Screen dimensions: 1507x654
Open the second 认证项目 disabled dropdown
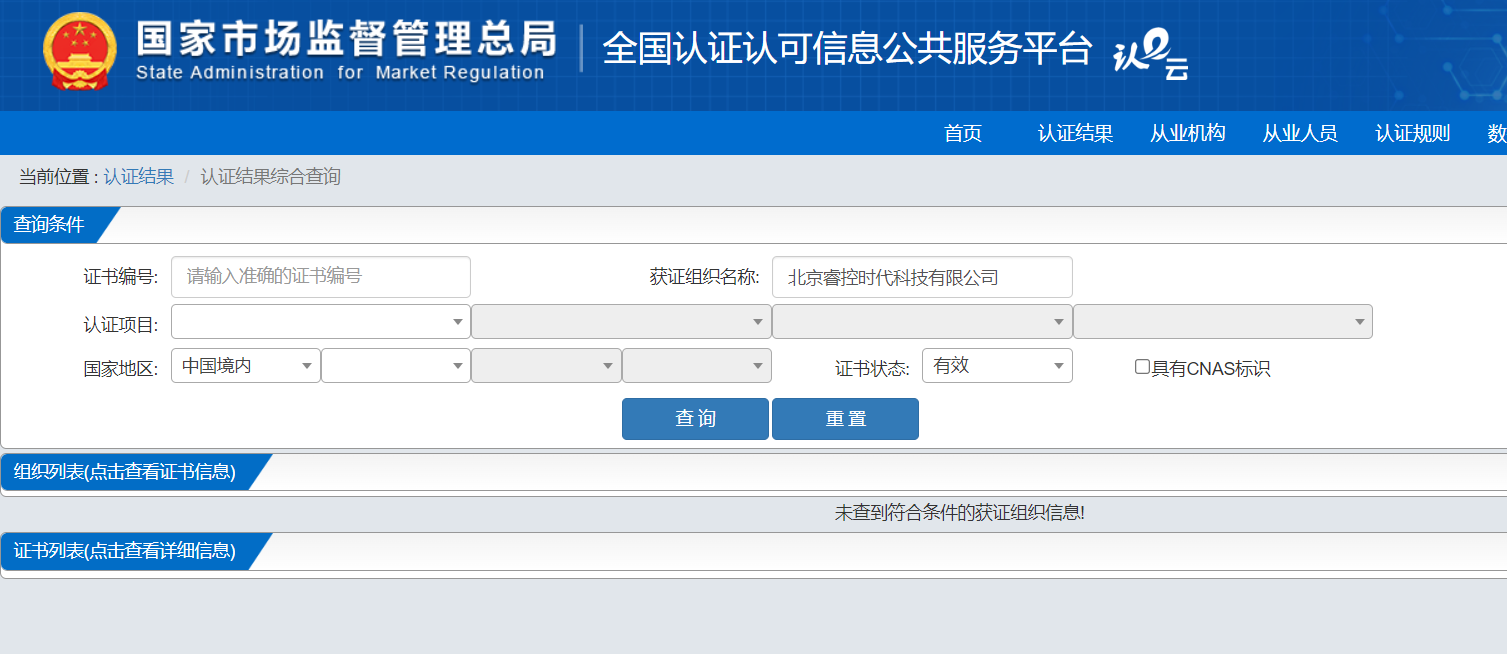coord(621,322)
